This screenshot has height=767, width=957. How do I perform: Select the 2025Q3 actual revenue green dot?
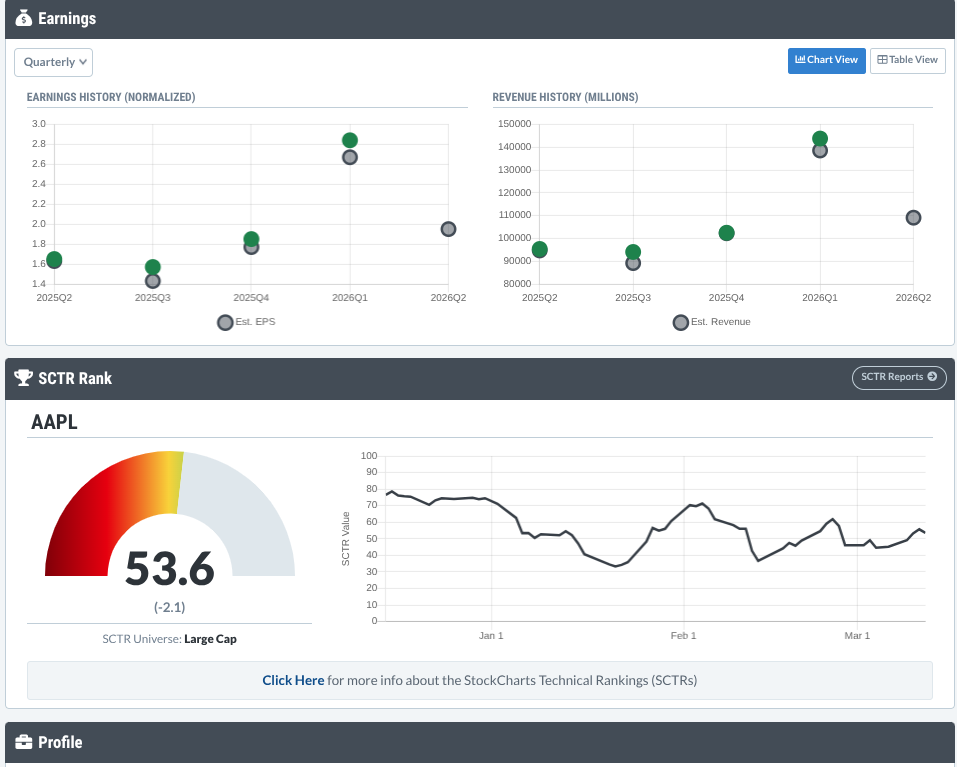tap(633, 252)
